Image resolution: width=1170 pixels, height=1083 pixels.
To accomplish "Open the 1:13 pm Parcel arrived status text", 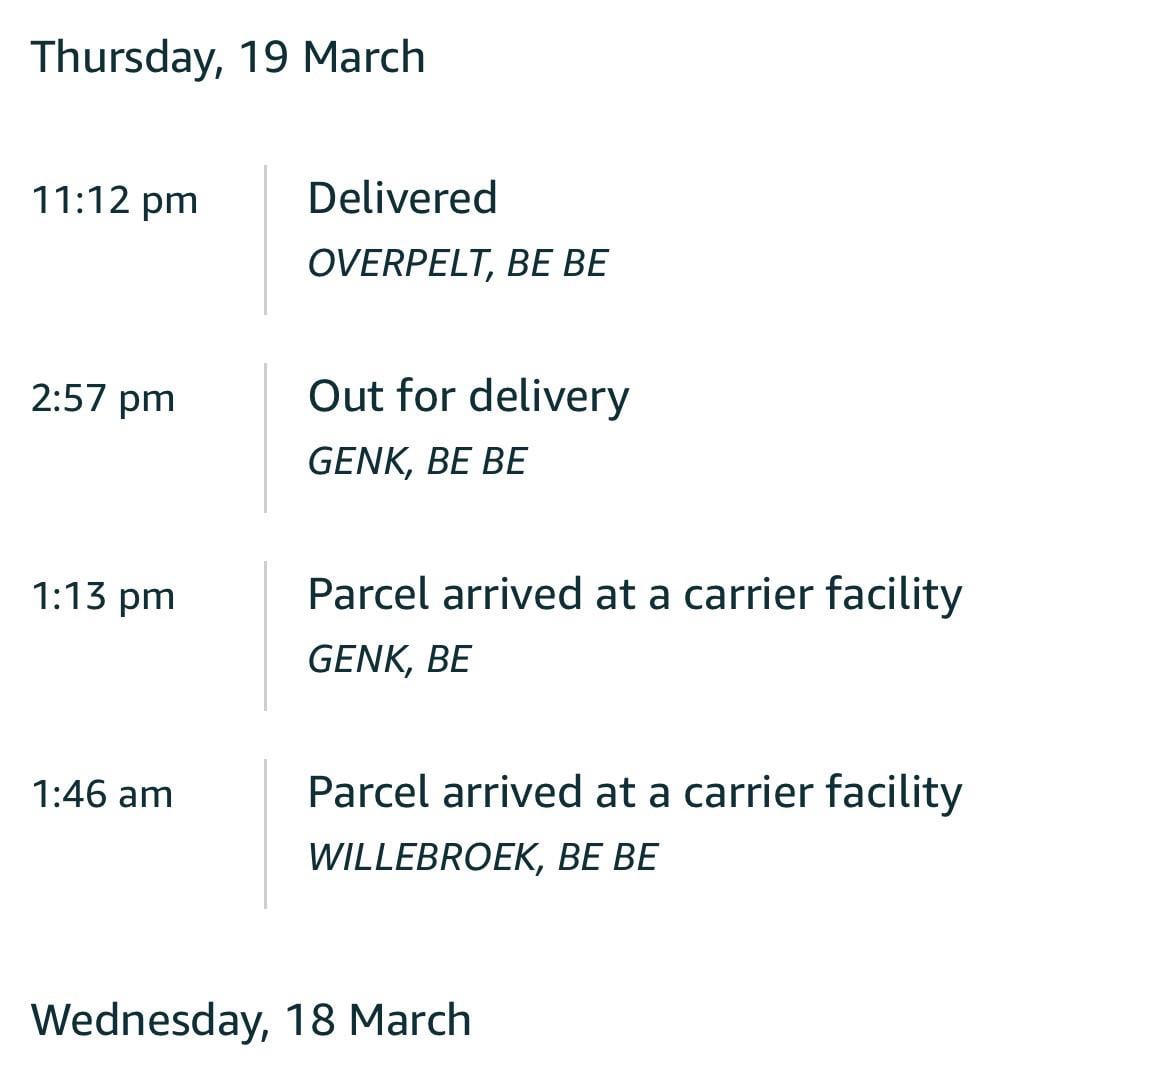I will (x=634, y=594).
